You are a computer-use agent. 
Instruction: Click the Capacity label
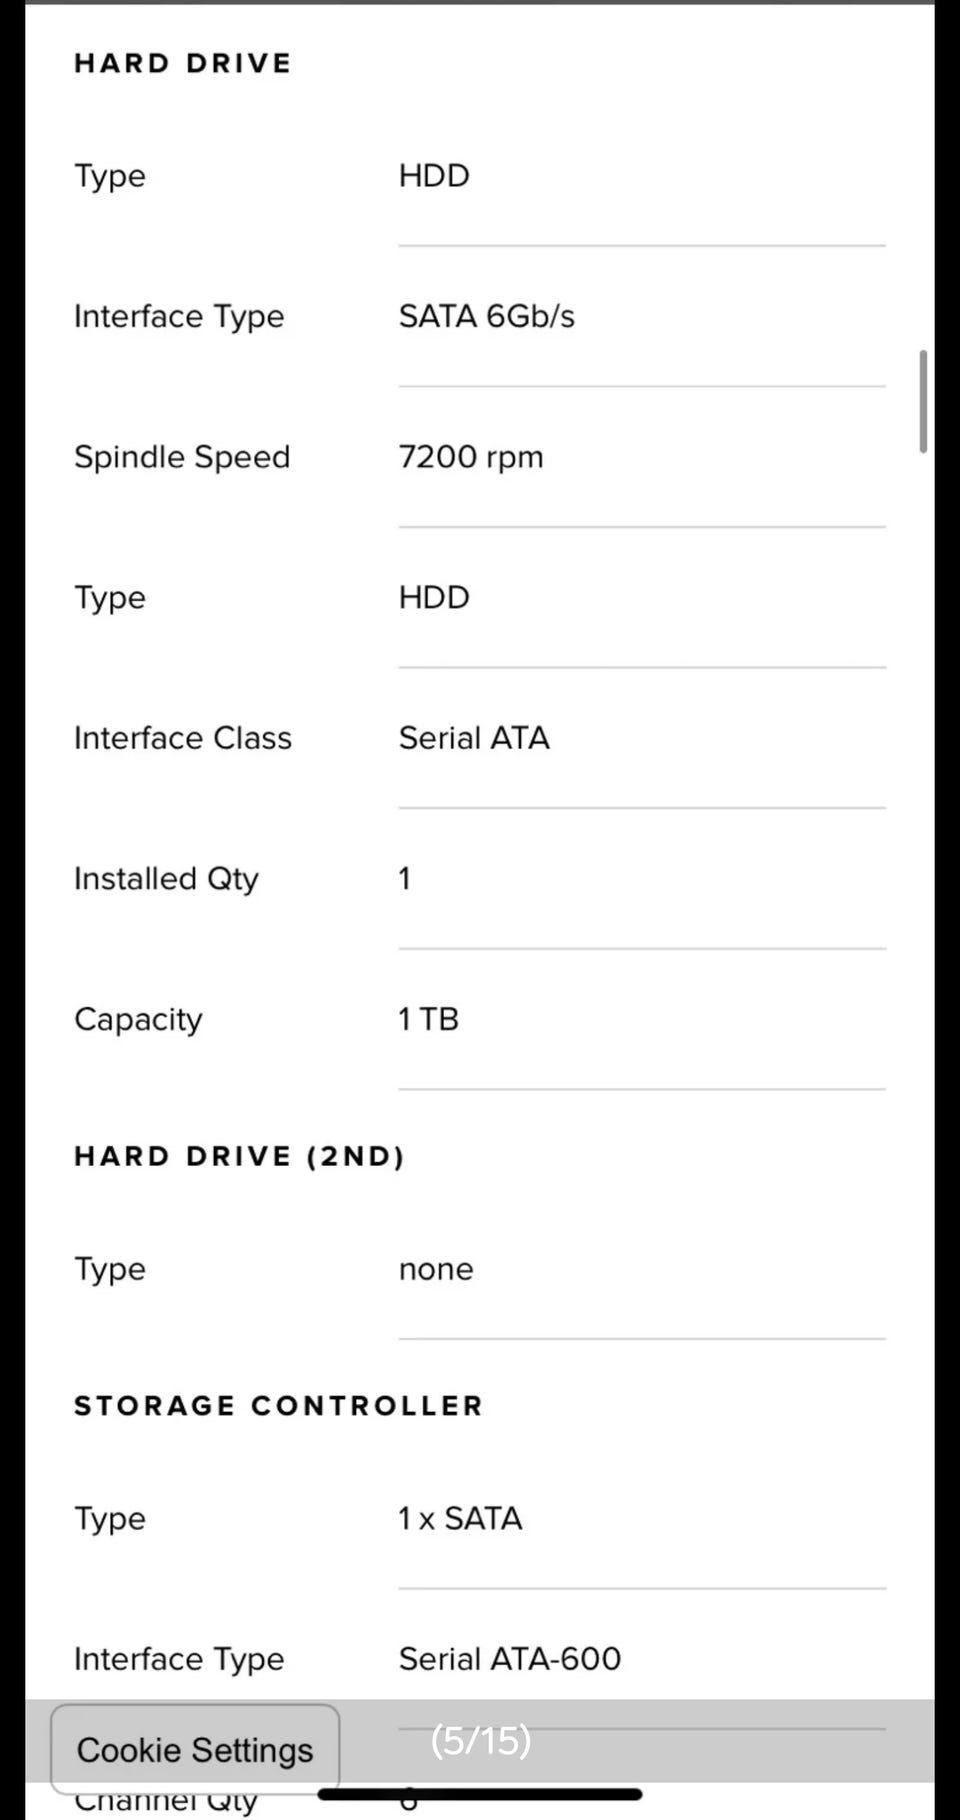click(x=138, y=1019)
